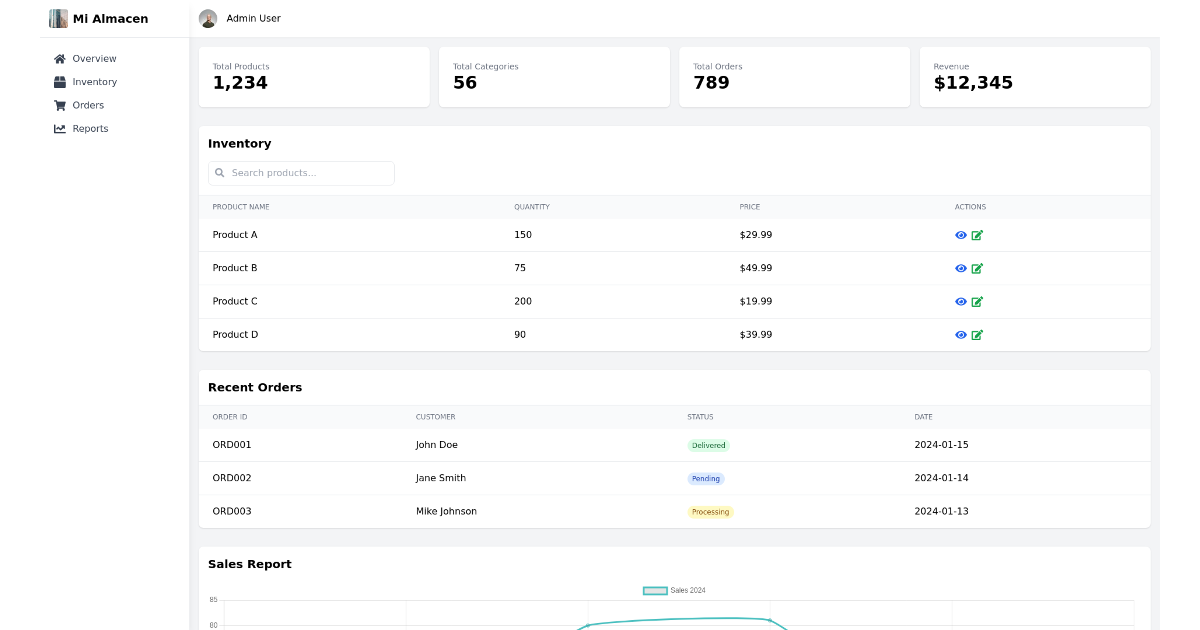1200x630 pixels.
Task: Toggle the eye icon on Product D row
Action: 960,334
